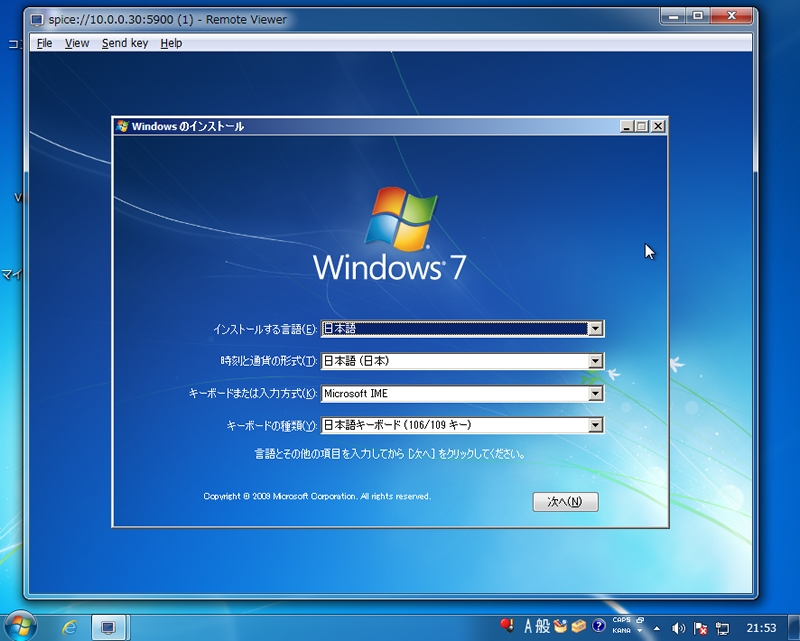Minimize the Windows installer dialog
Viewport: 800px width, 641px height.
pyautogui.click(x=627, y=126)
